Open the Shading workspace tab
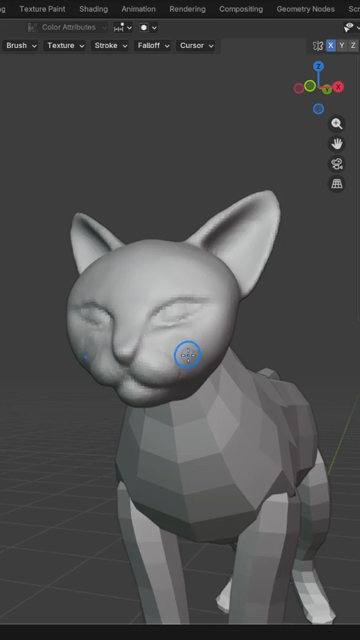 pos(93,9)
